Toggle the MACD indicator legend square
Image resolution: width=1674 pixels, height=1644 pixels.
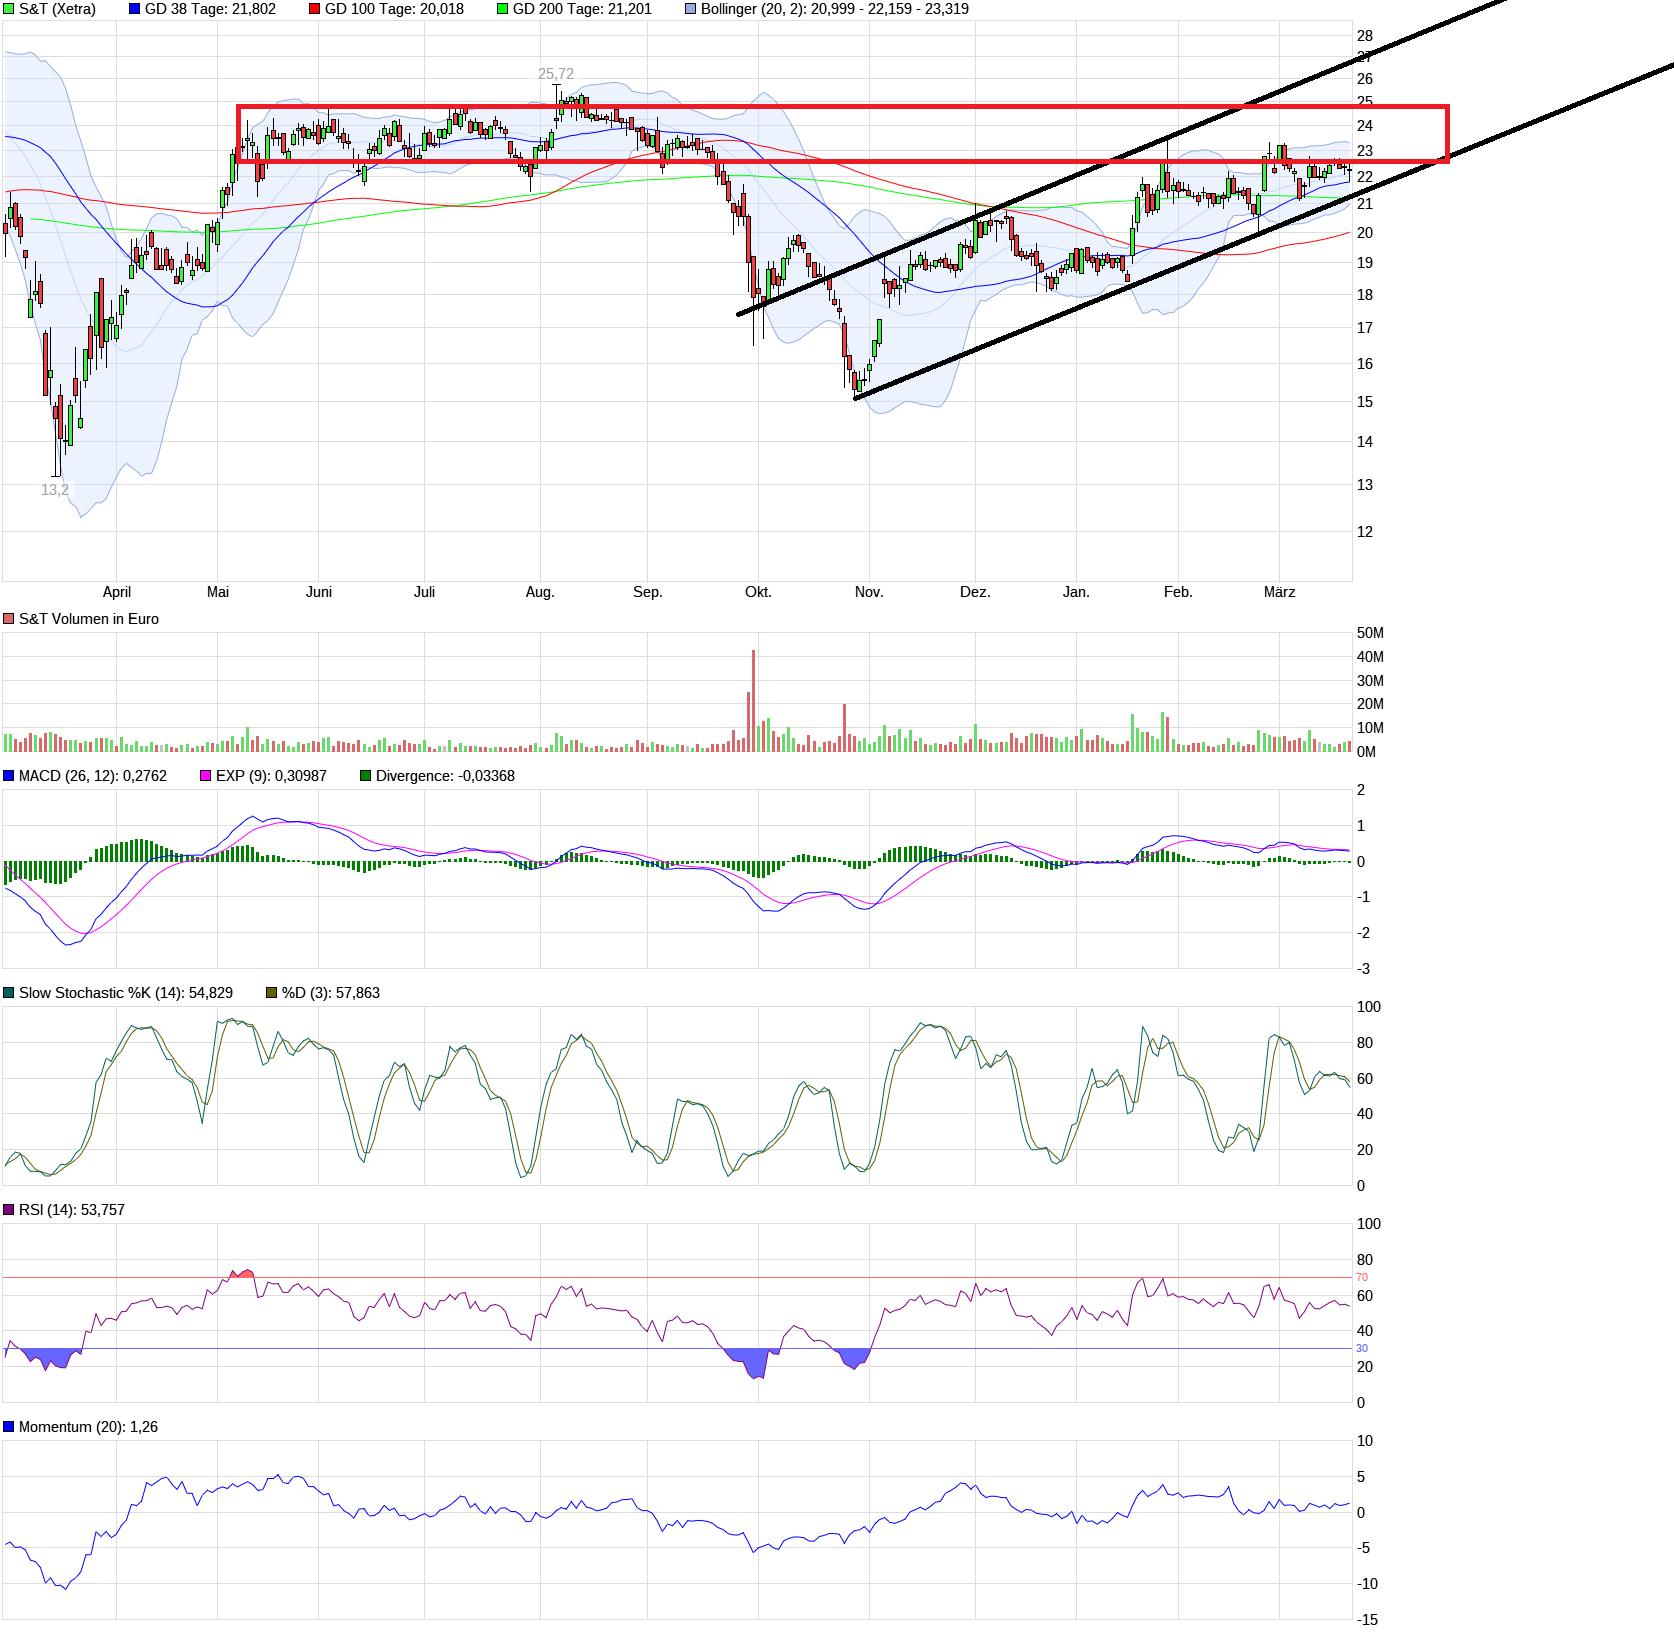9,775
